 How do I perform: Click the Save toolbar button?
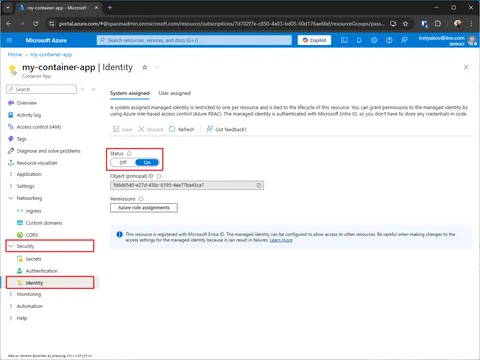point(123,129)
